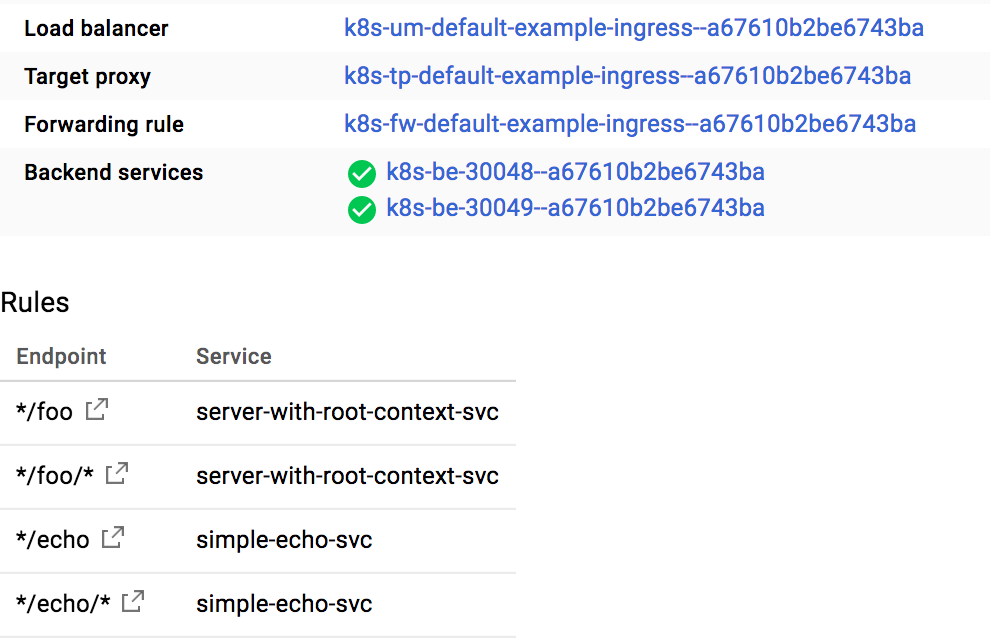The image size is (990, 638).
Task: Open the k8s-fw-default-example-ingress forwarding rule link
Action: point(630,124)
